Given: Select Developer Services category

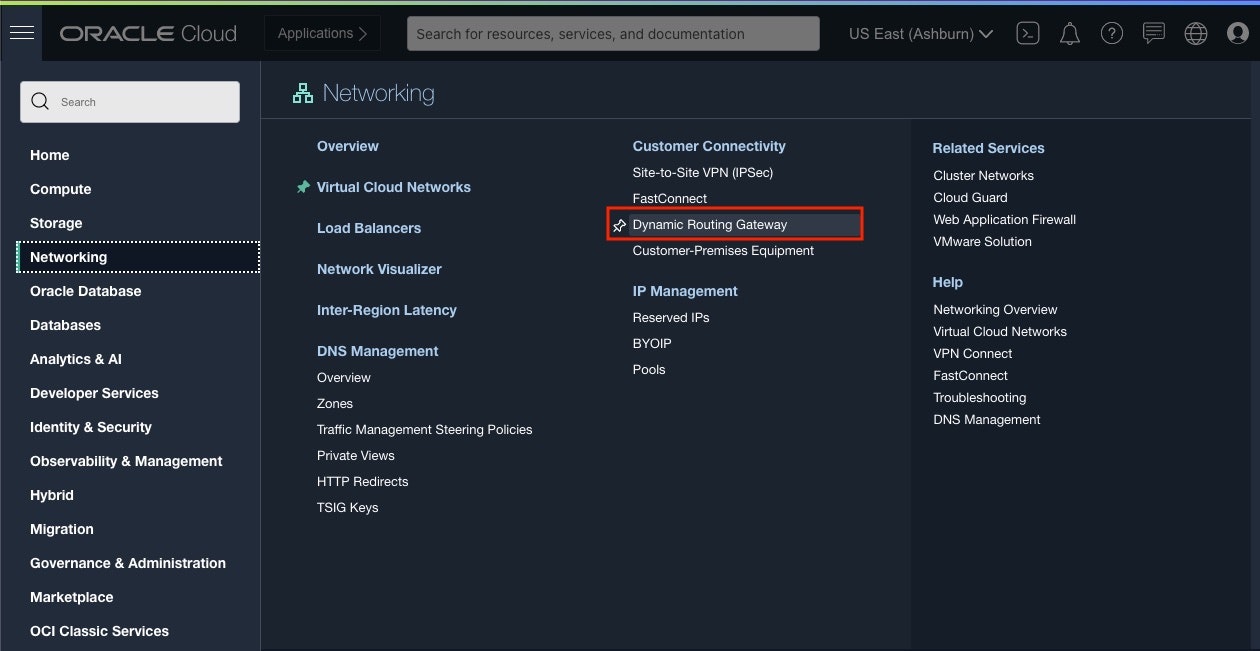Looking at the screenshot, I should click(x=94, y=393).
